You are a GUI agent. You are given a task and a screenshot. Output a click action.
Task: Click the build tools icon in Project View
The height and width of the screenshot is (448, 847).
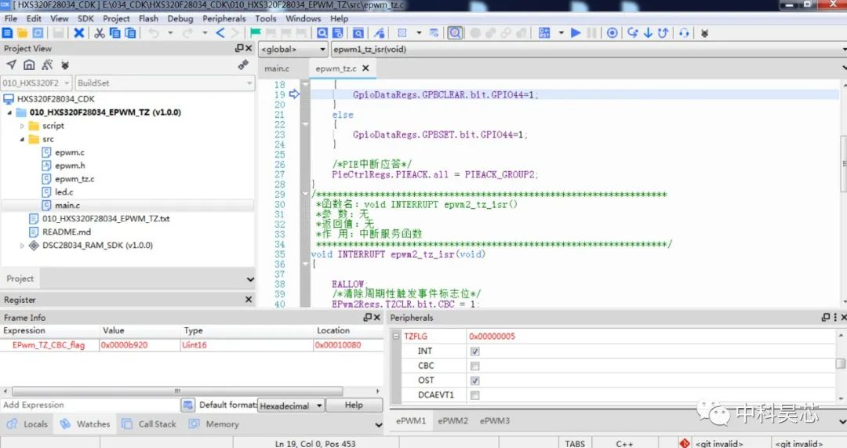tap(48, 65)
